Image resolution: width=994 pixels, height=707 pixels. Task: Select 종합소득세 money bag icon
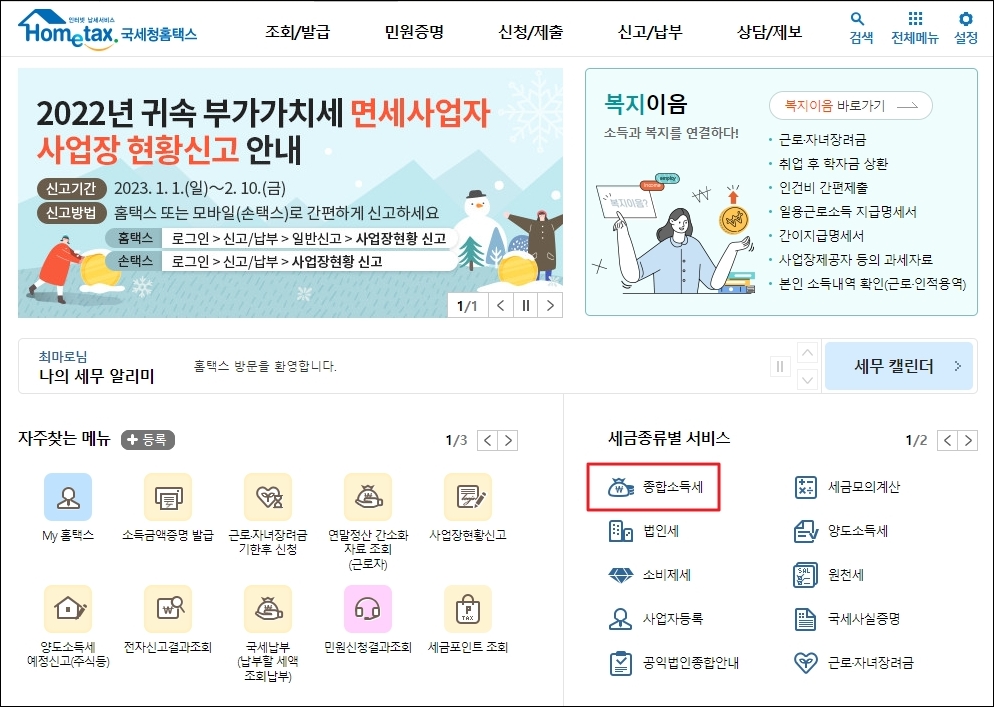(x=621, y=487)
